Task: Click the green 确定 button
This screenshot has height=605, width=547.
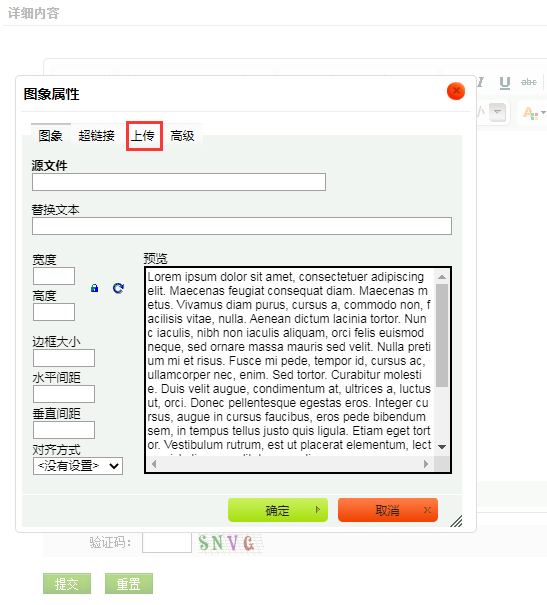Action: (278, 510)
